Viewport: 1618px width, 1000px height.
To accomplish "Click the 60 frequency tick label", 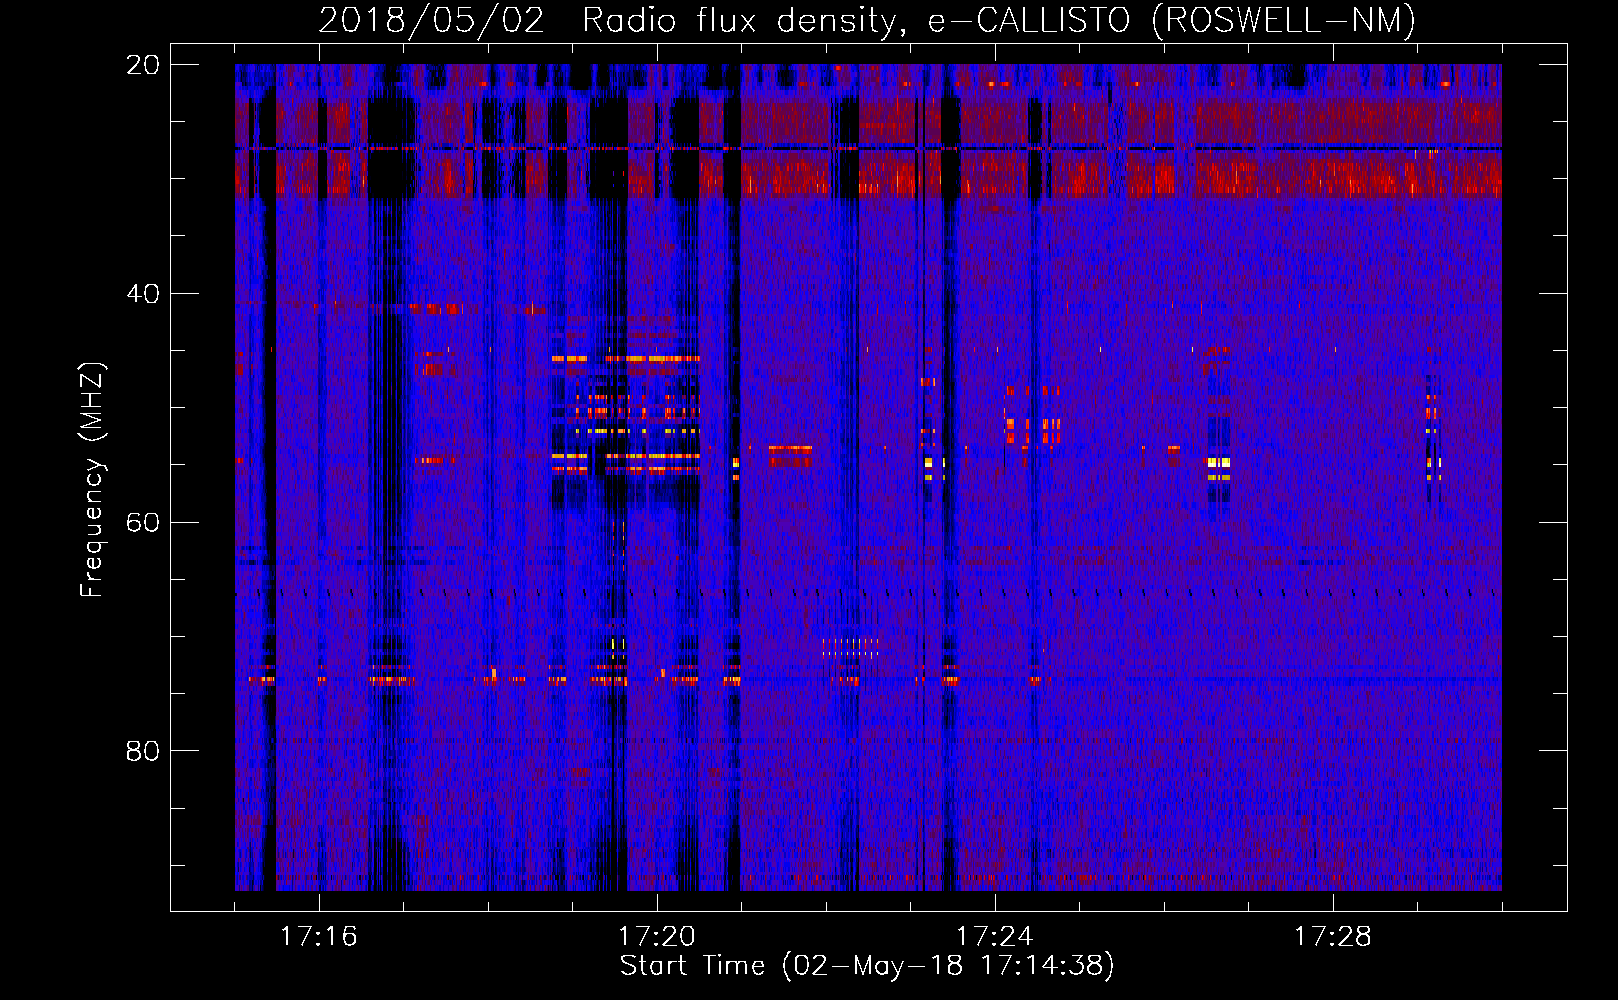I will [x=143, y=523].
